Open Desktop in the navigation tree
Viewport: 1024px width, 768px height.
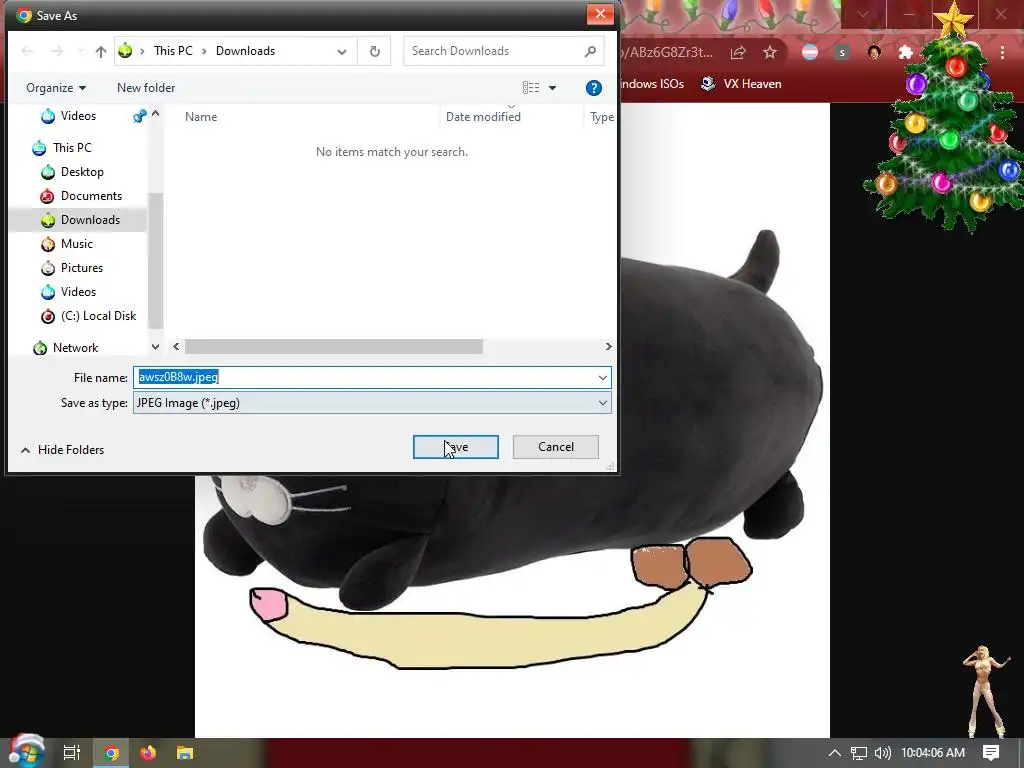tap(82, 172)
